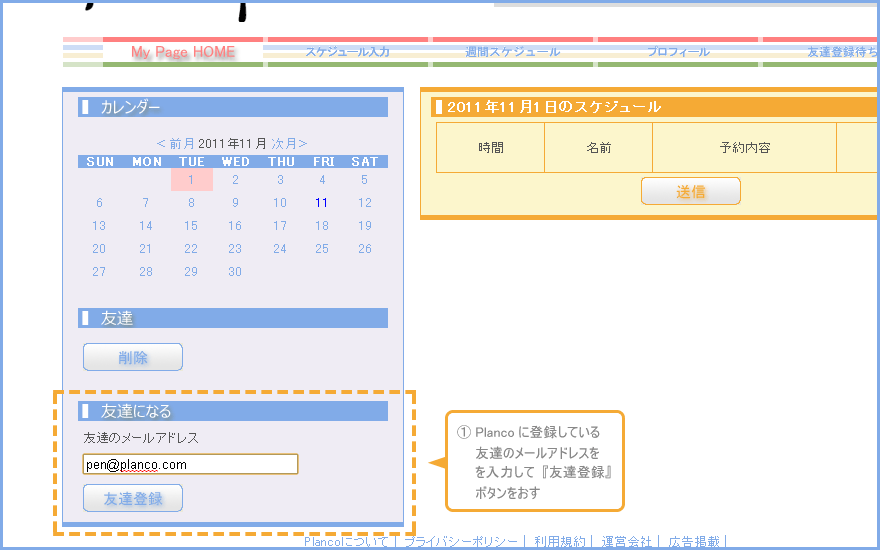Image resolution: width=880 pixels, height=550 pixels.
Task: Open the 友達登録待ち tab
Action: (x=840, y=52)
